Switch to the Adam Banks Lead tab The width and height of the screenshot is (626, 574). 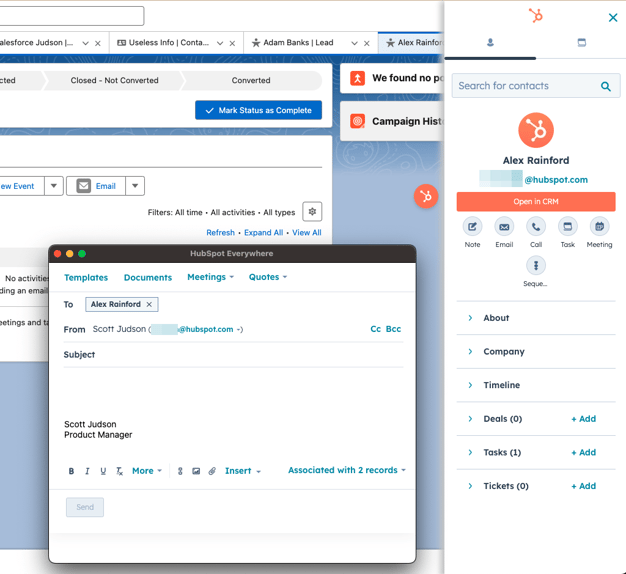[298, 43]
